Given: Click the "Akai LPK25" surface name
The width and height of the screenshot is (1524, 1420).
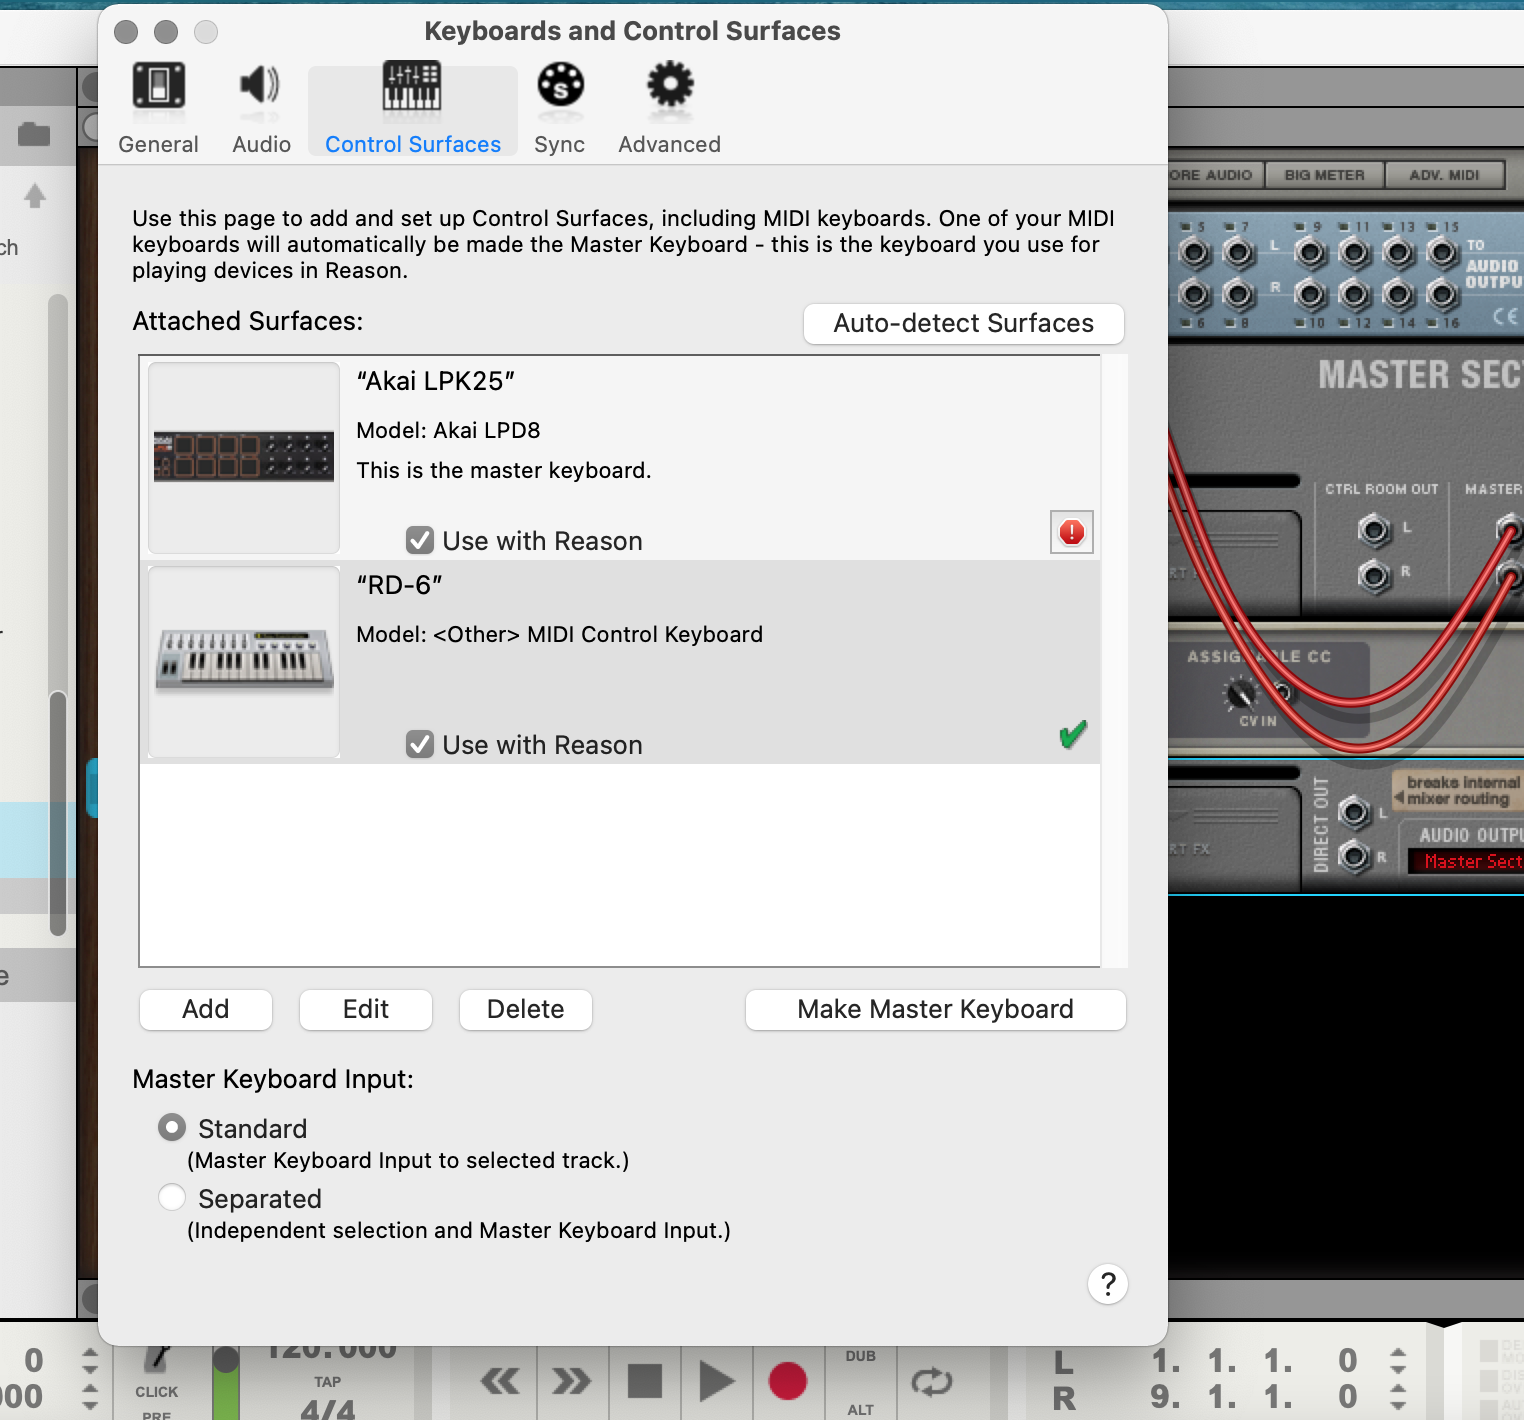Looking at the screenshot, I should pyautogui.click(x=436, y=381).
